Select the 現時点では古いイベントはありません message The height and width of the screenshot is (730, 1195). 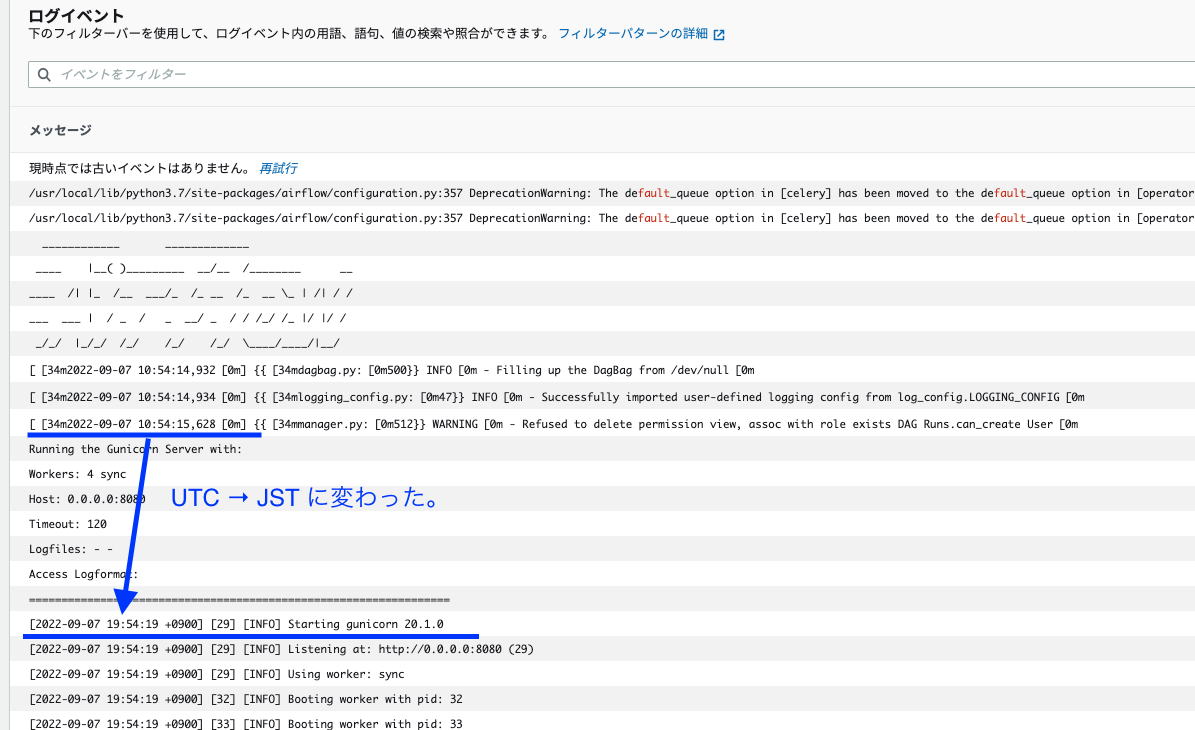(x=140, y=168)
